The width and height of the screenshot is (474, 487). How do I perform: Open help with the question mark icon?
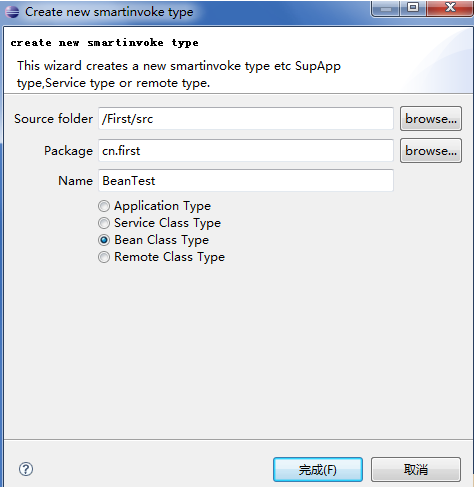coord(26,469)
